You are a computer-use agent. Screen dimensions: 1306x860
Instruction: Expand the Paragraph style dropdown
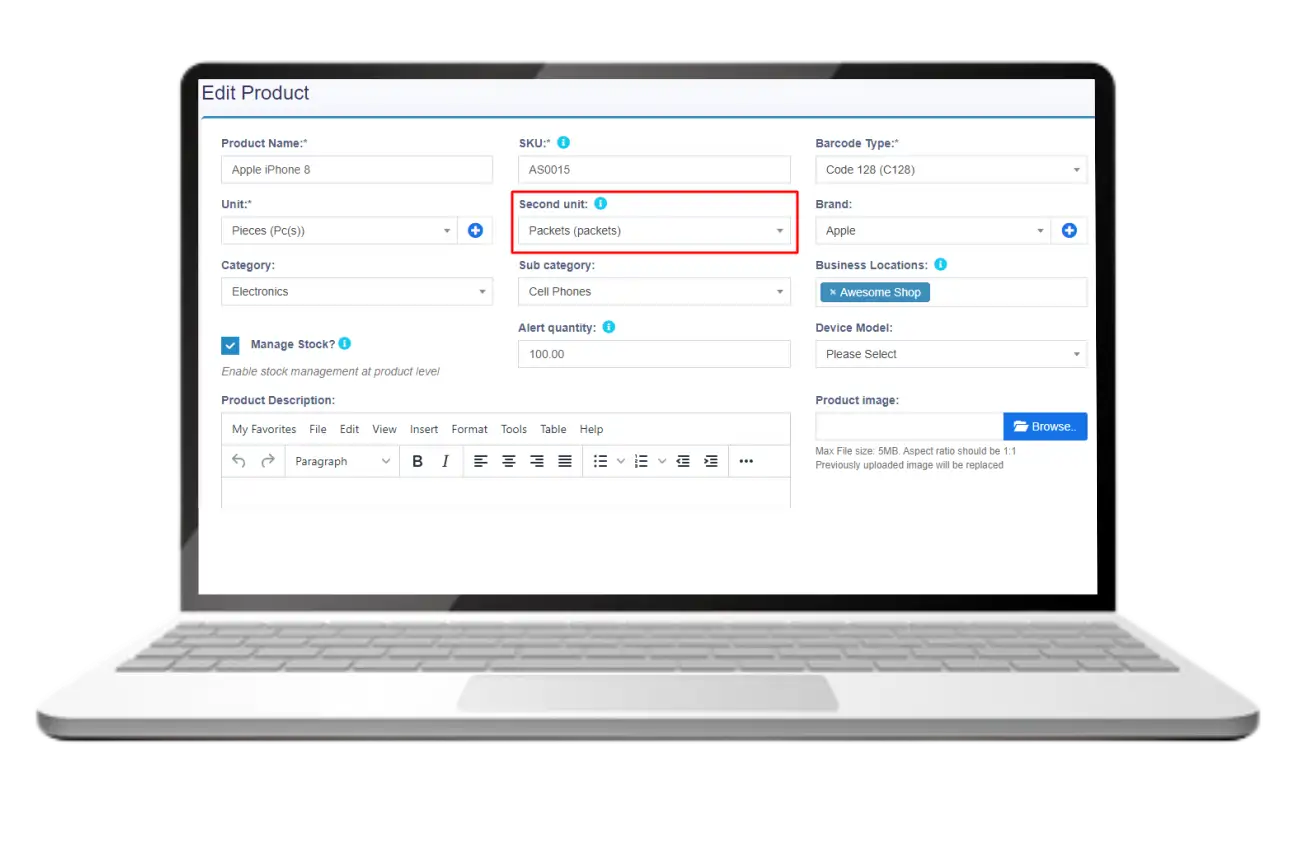pyautogui.click(x=342, y=461)
